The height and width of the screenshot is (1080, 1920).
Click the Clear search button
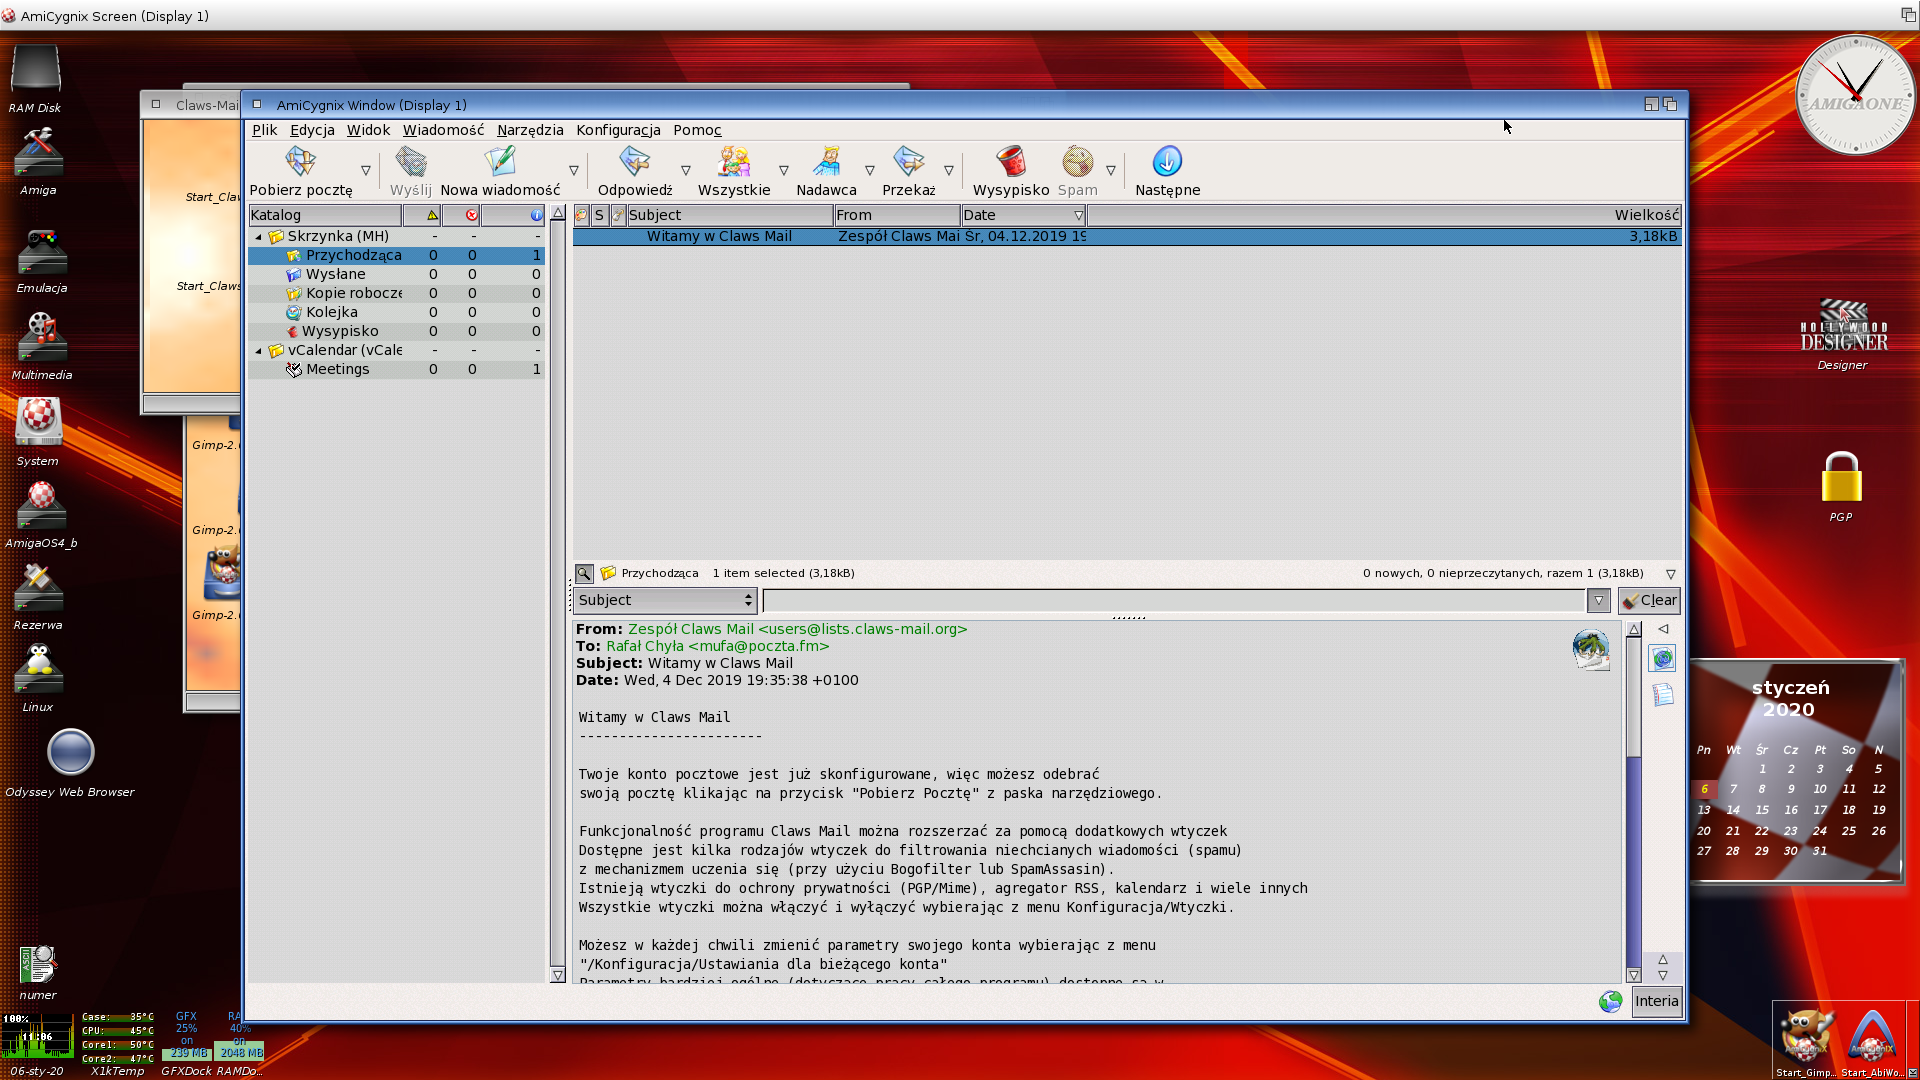point(1649,600)
